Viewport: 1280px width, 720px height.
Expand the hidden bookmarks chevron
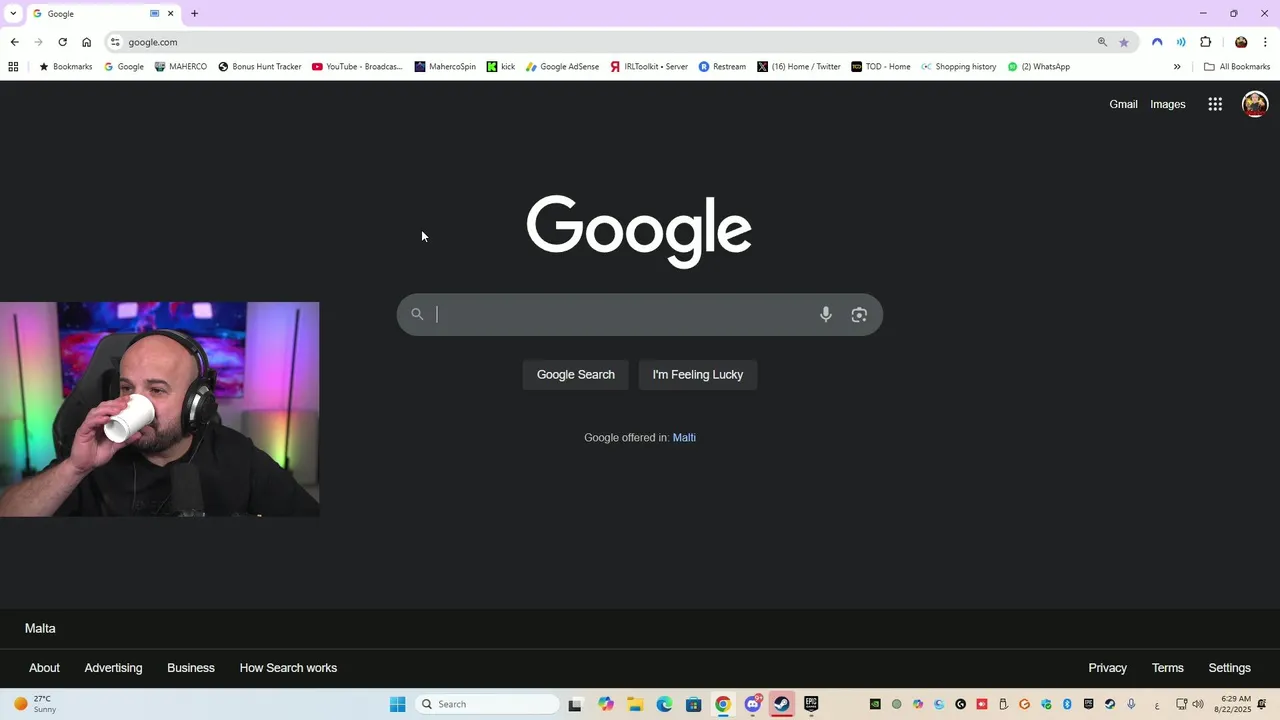[1177, 67]
